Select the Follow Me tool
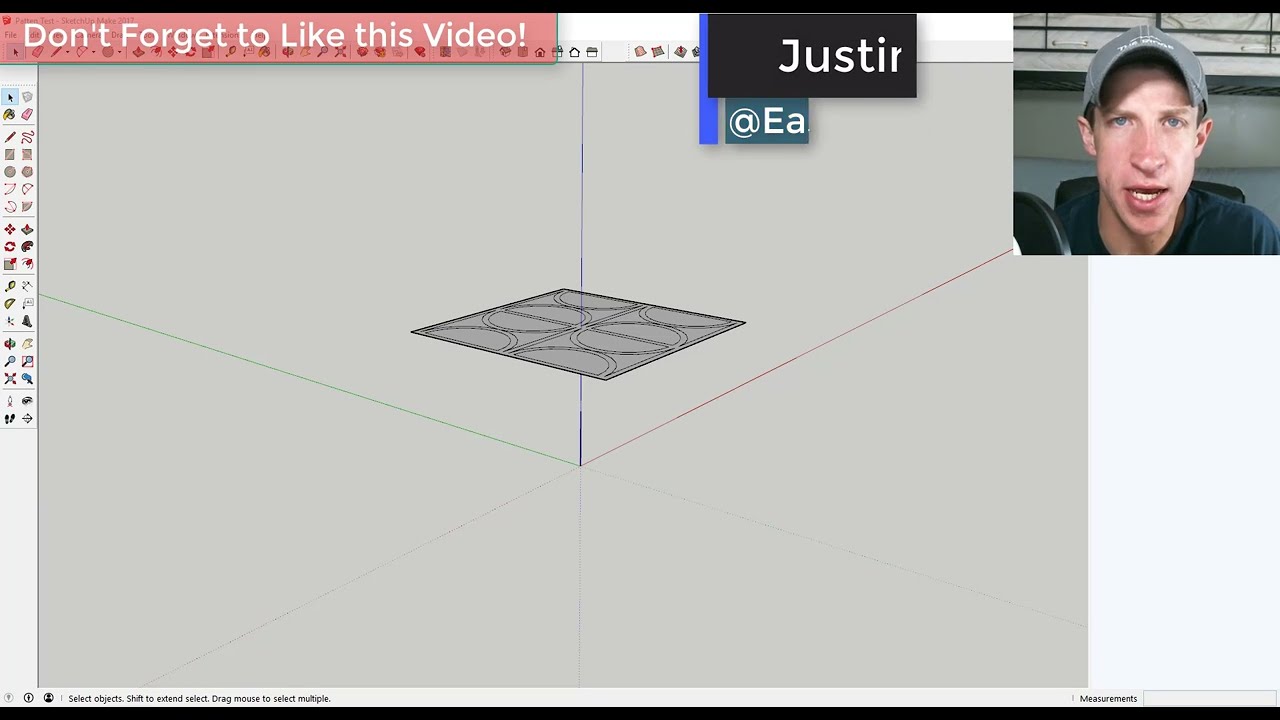Screen dimensions: 1280x720 point(27,246)
